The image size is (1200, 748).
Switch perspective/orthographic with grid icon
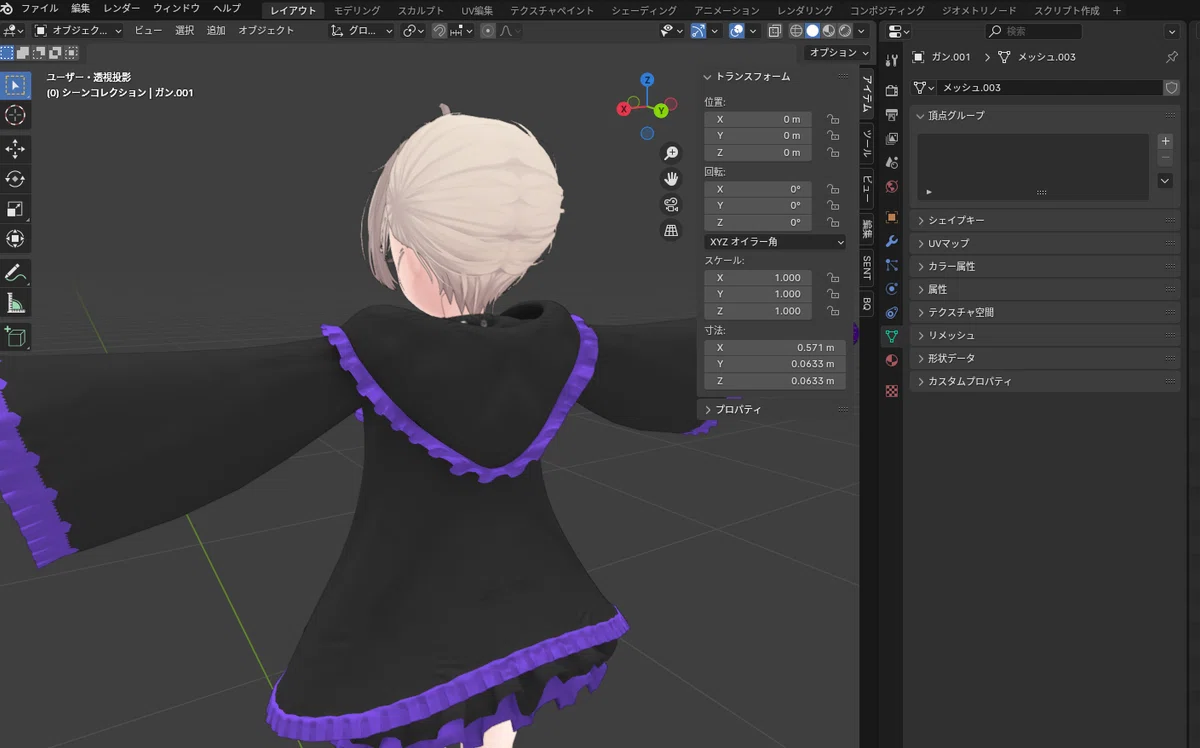[671, 231]
